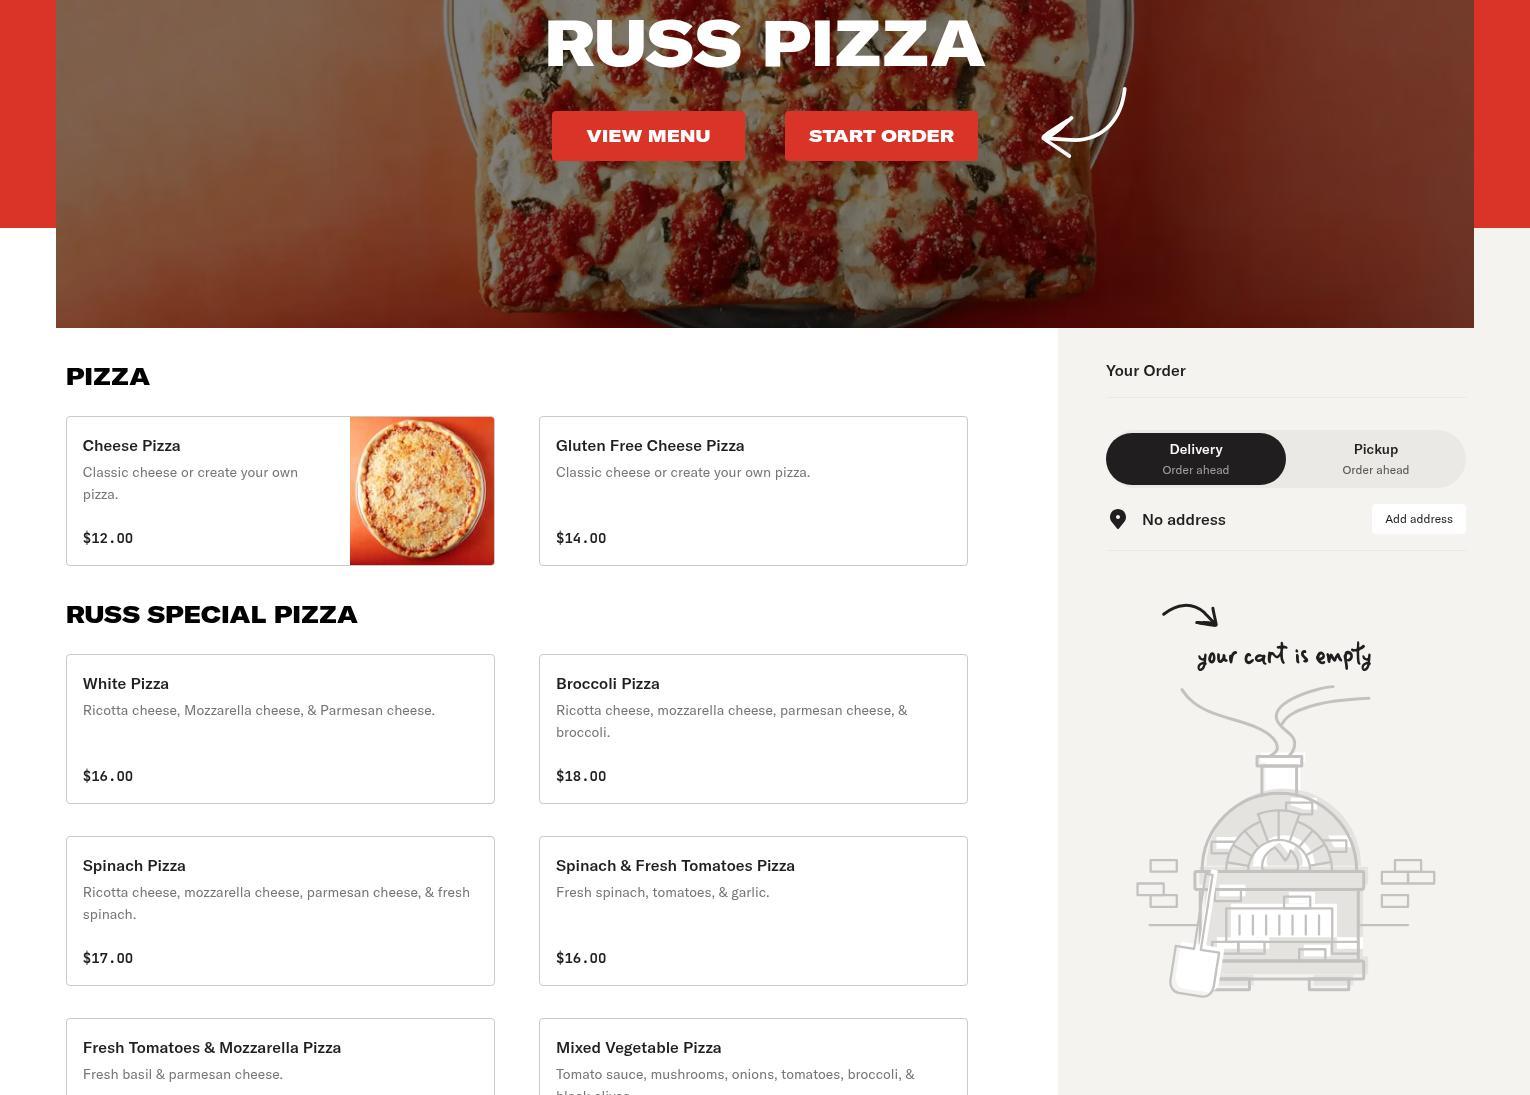Click the Start Order button
Image resolution: width=1530 pixels, height=1095 pixels.
click(881, 136)
